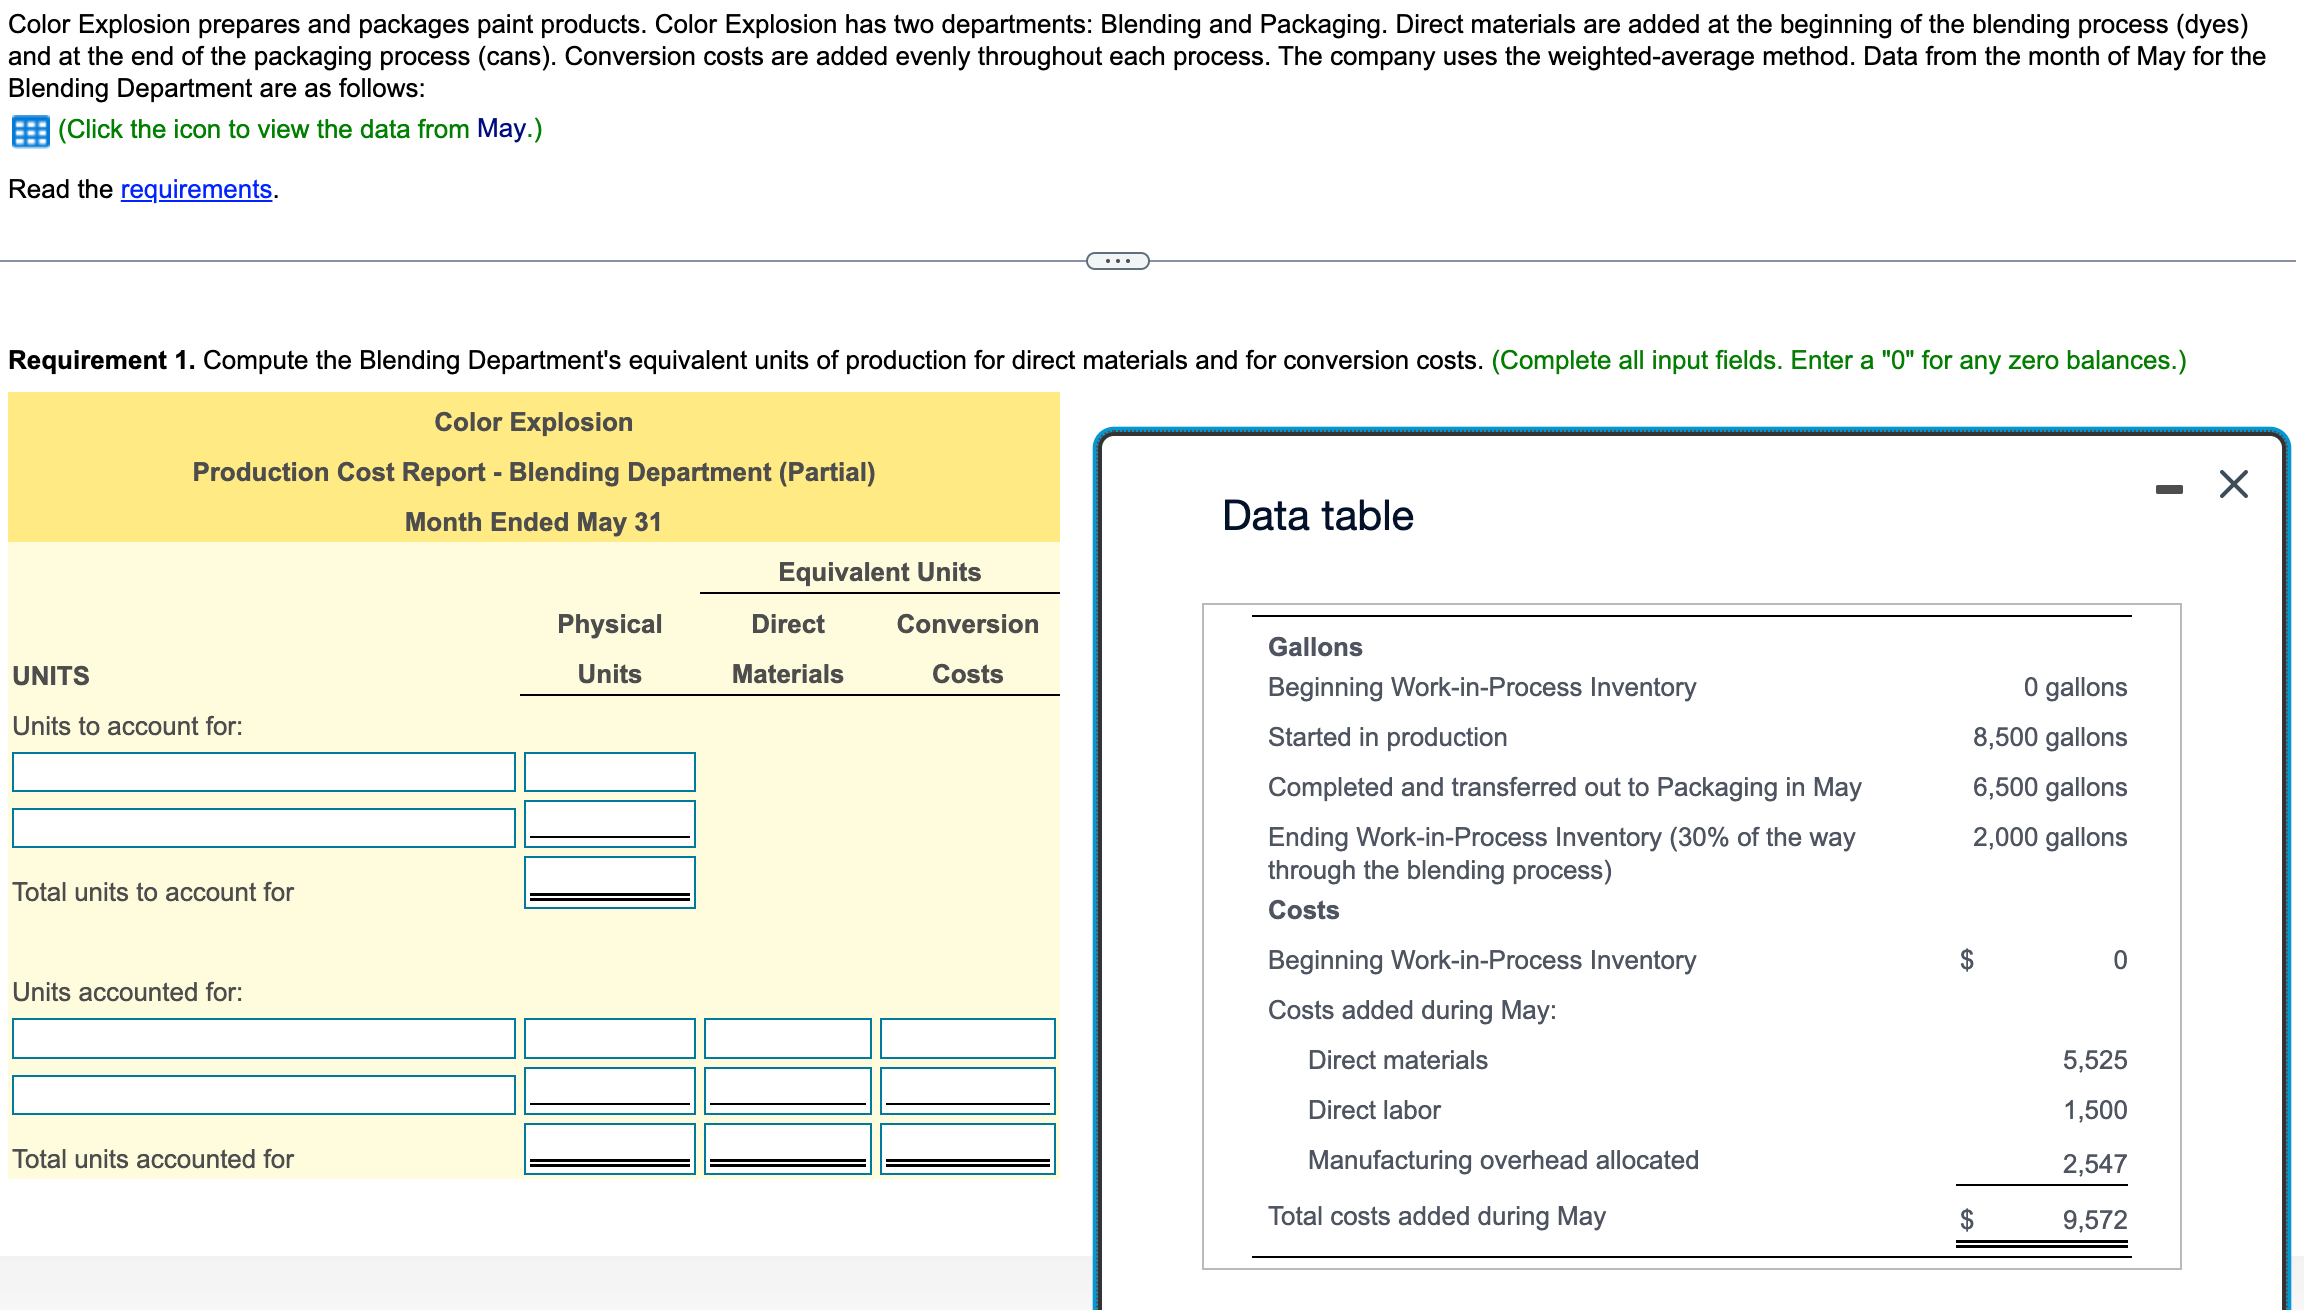Image resolution: width=2304 pixels, height=1310 pixels.
Task: Click first accounted-for Conversion Costs field
Action: [x=967, y=1038]
